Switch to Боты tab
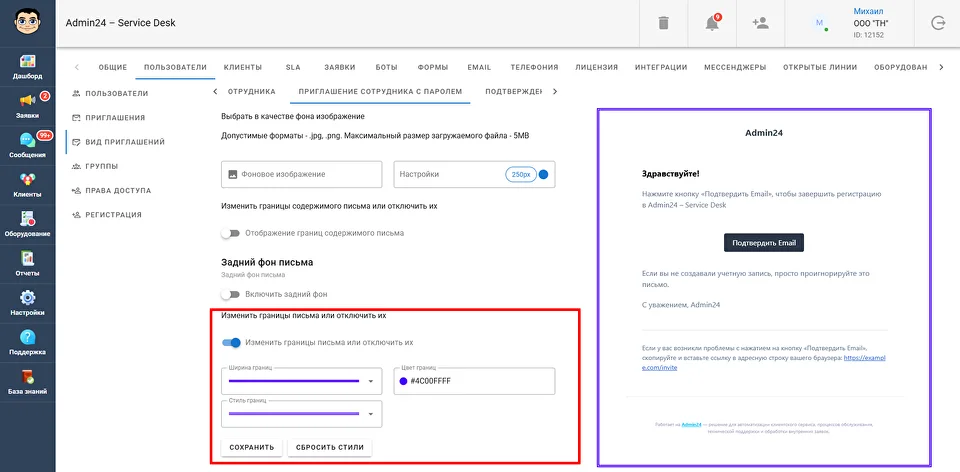The width and height of the screenshot is (960, 472). tap(387, 67)
